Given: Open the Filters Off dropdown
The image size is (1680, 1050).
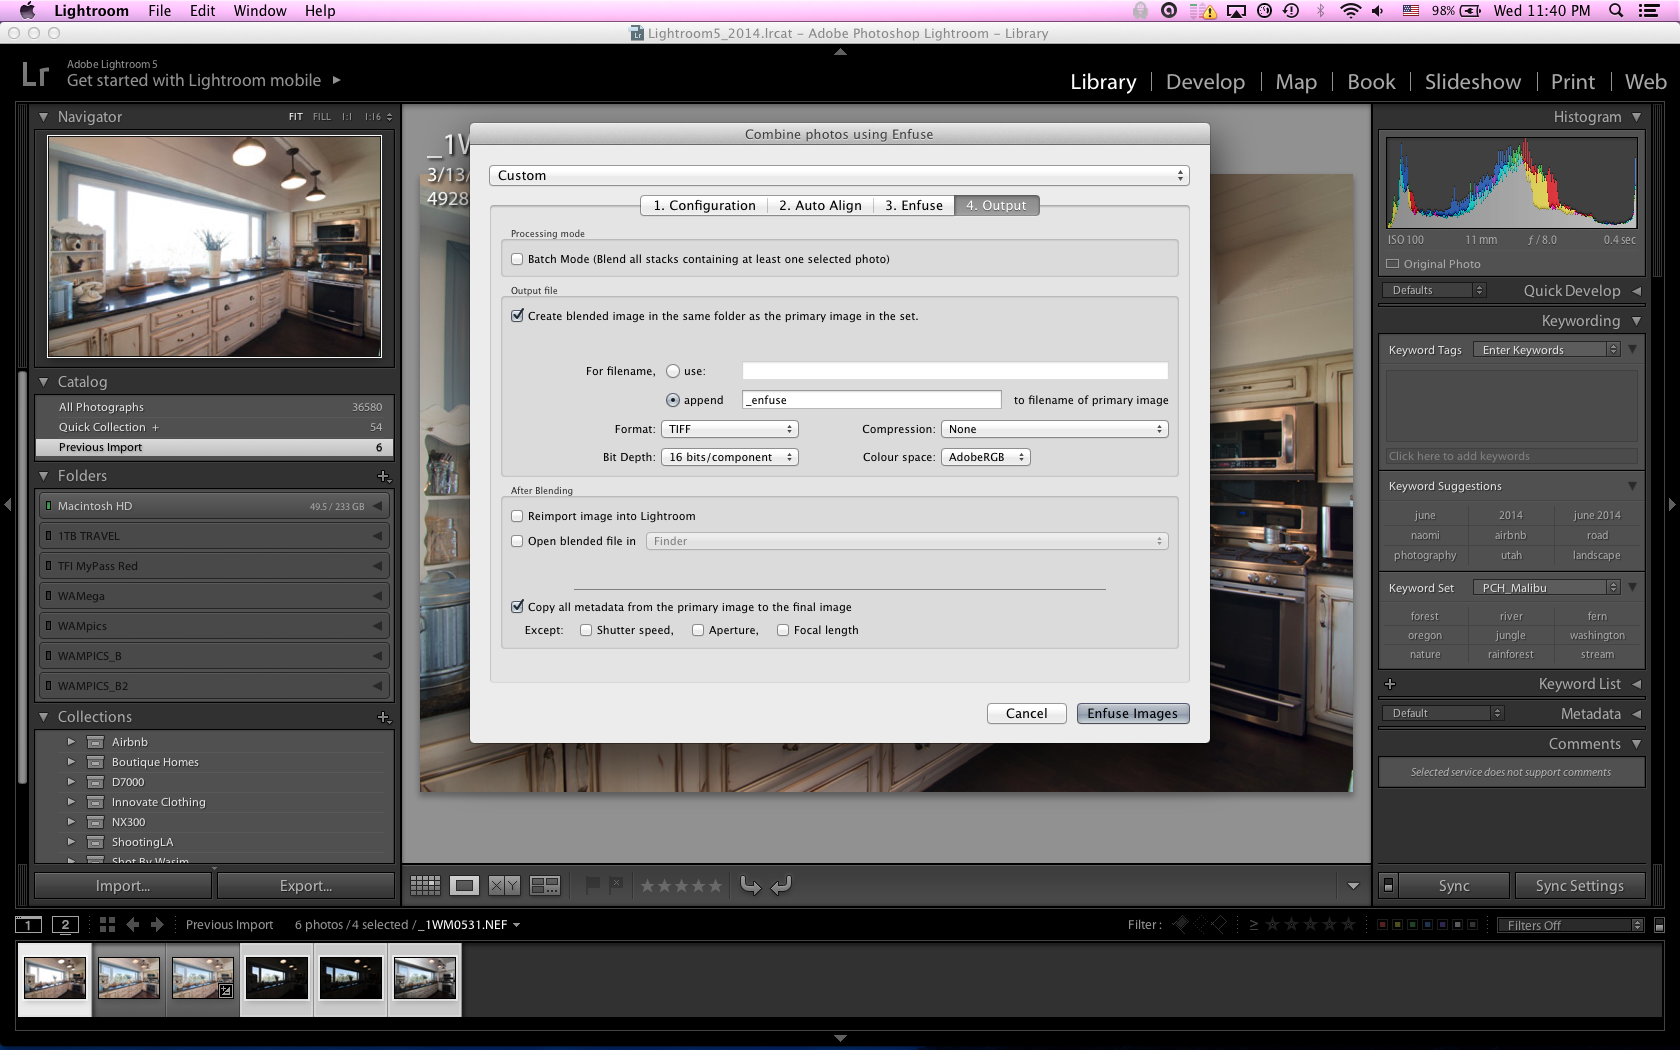Looking at the screenshot, I should 1570,925.
